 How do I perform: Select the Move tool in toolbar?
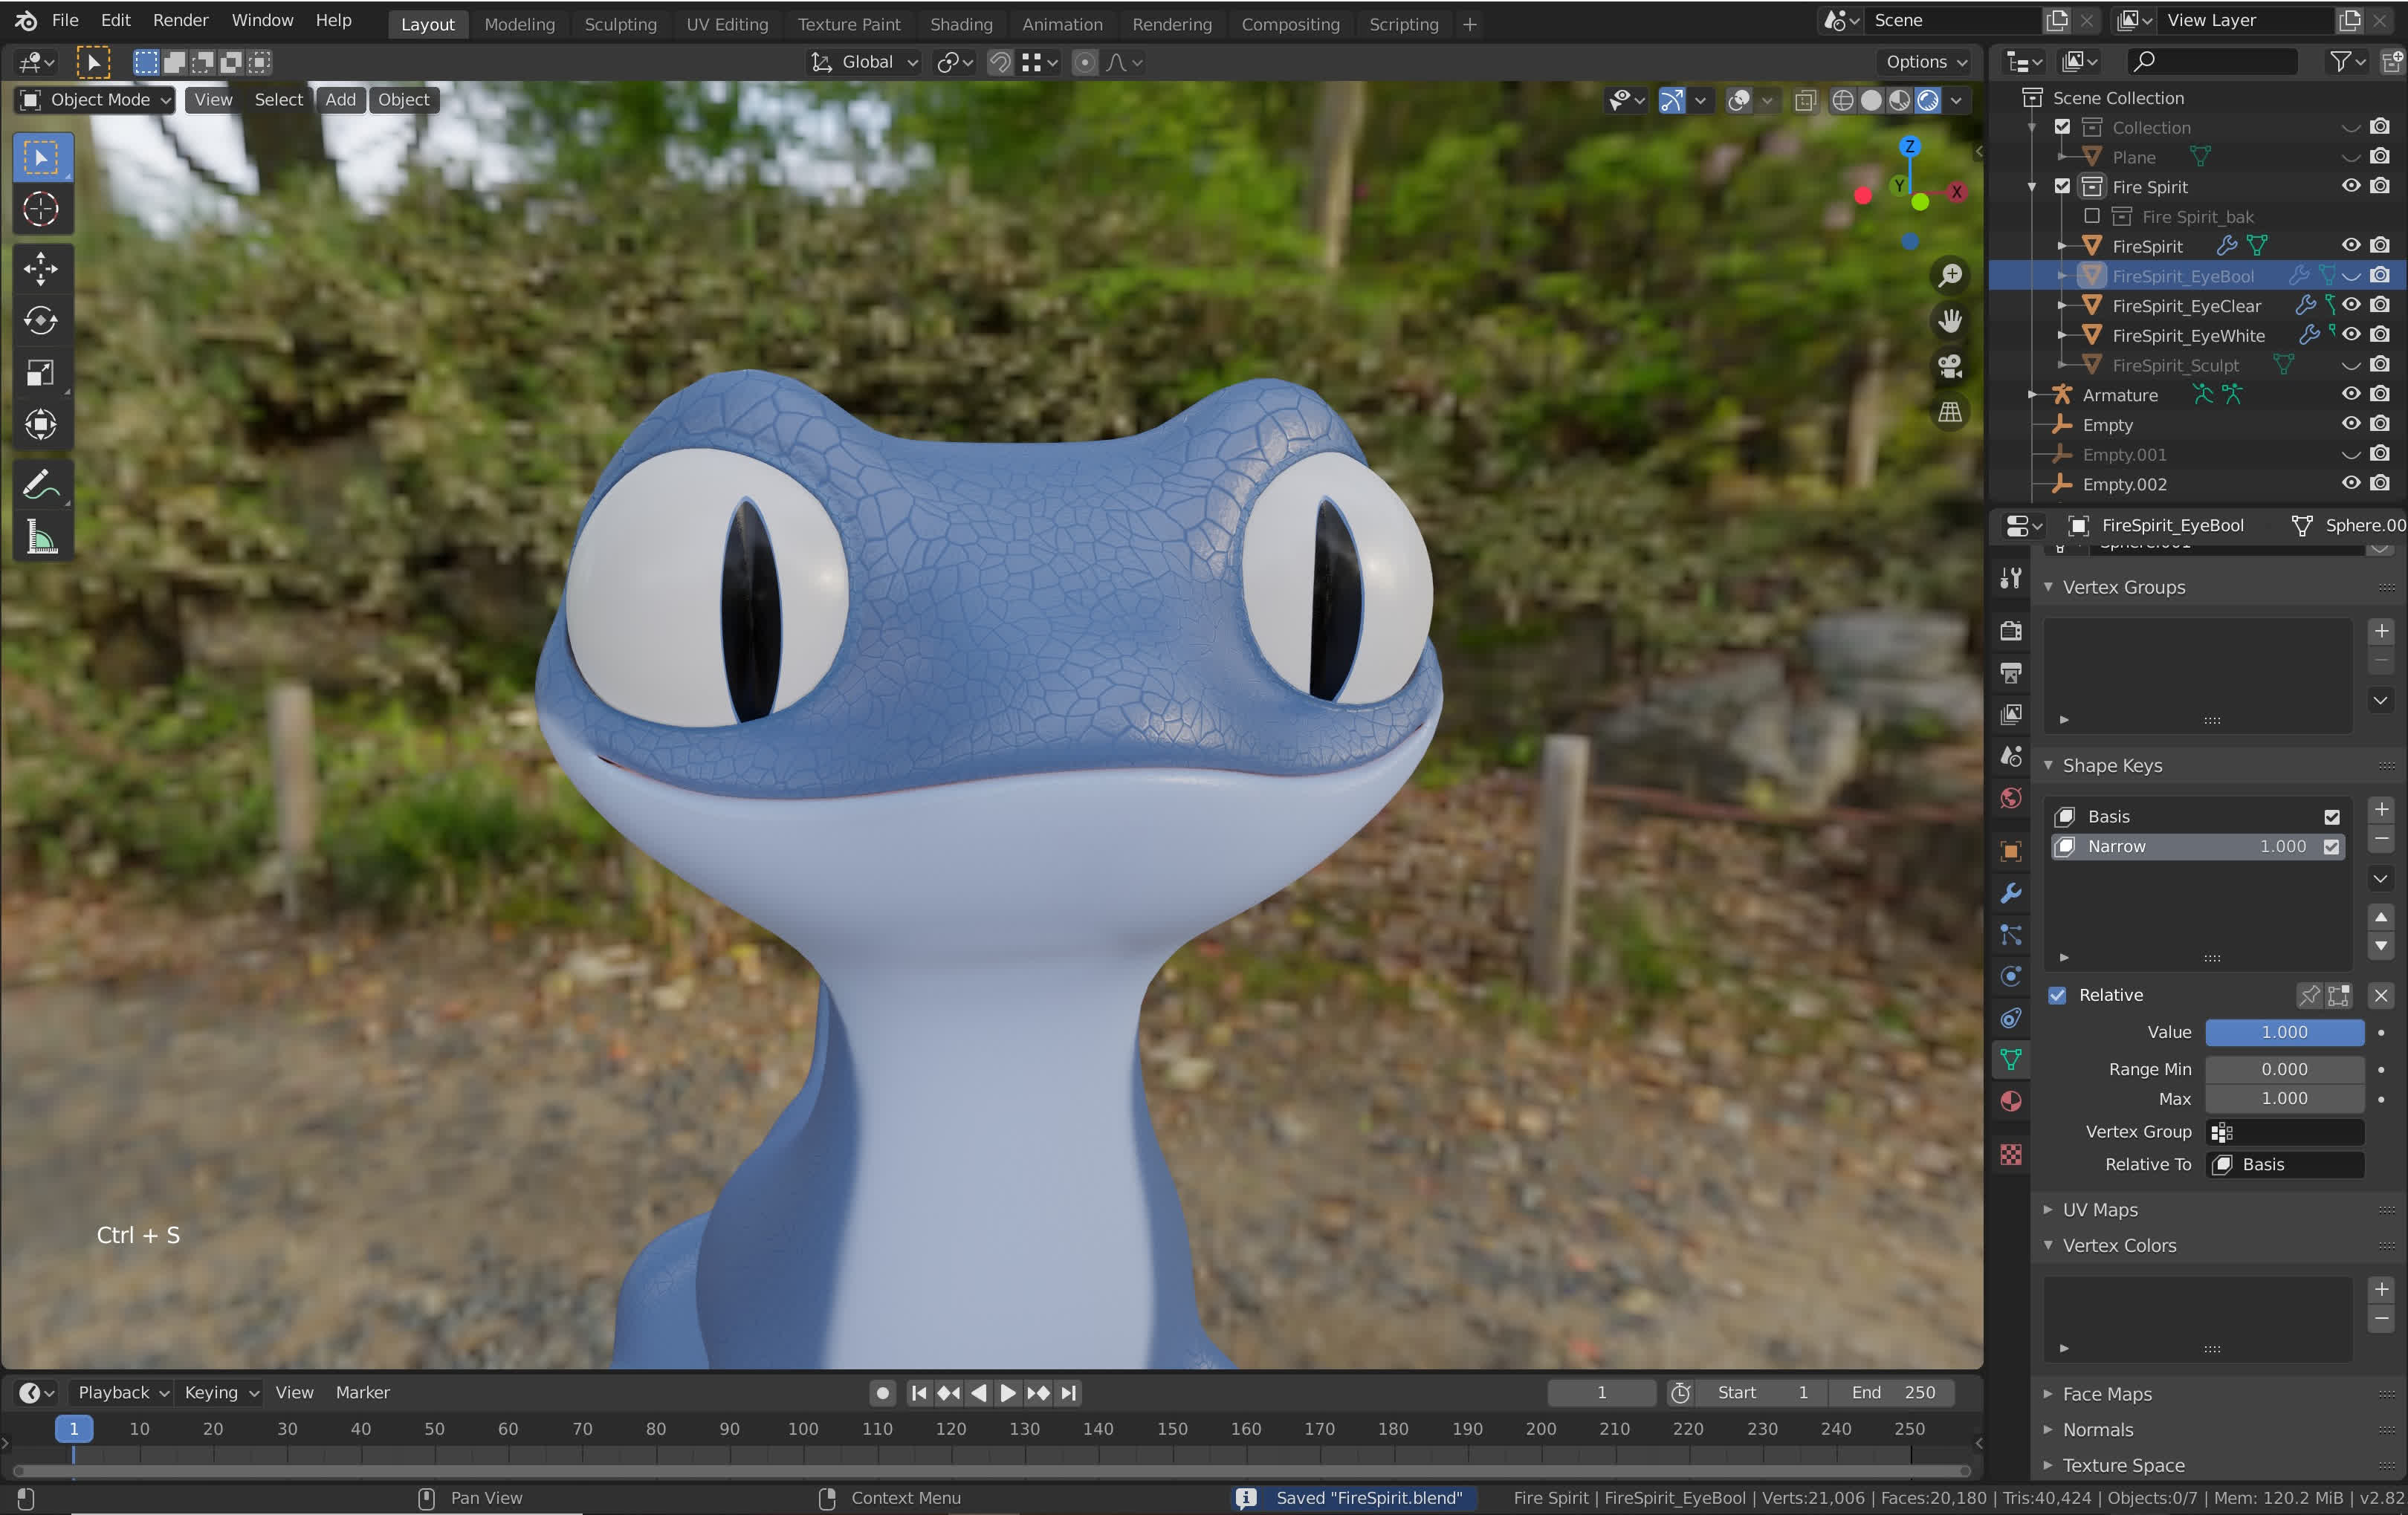coord(41,267)
